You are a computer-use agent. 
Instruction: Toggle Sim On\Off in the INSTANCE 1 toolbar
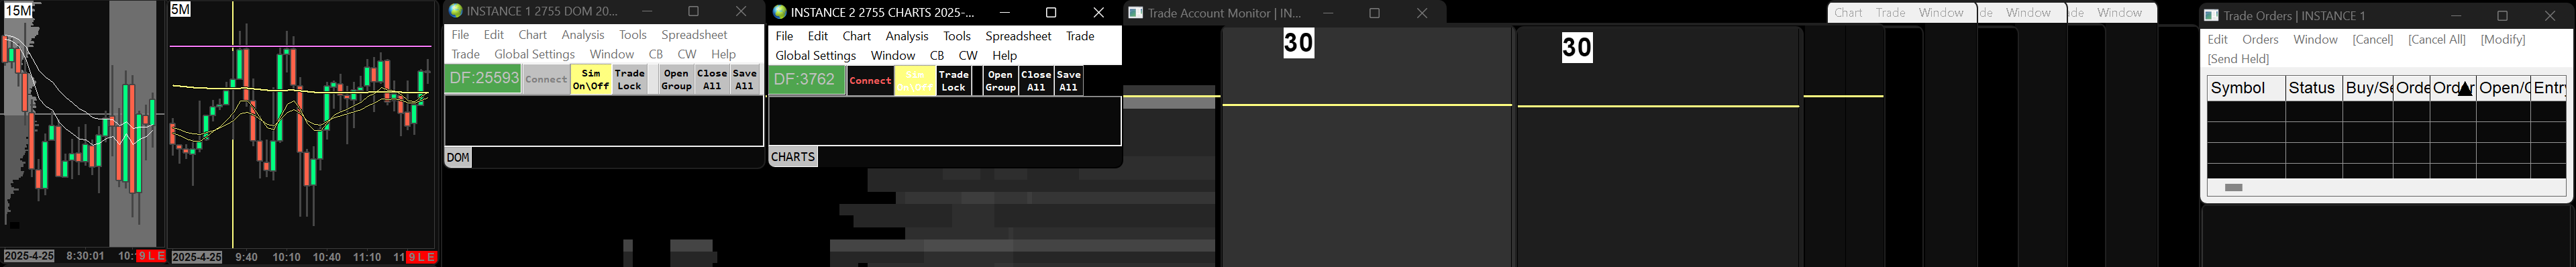[591, 79]
